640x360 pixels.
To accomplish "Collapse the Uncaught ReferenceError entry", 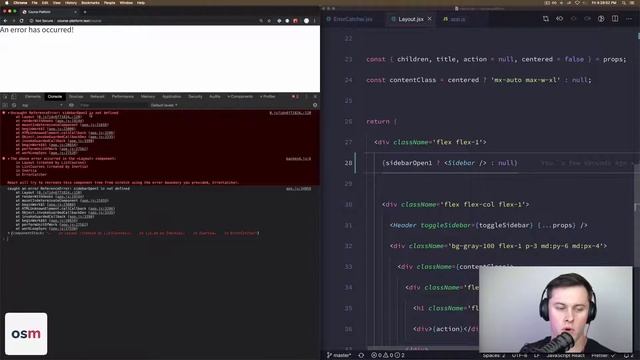I will pyautogui.click(x=9, y=113).
